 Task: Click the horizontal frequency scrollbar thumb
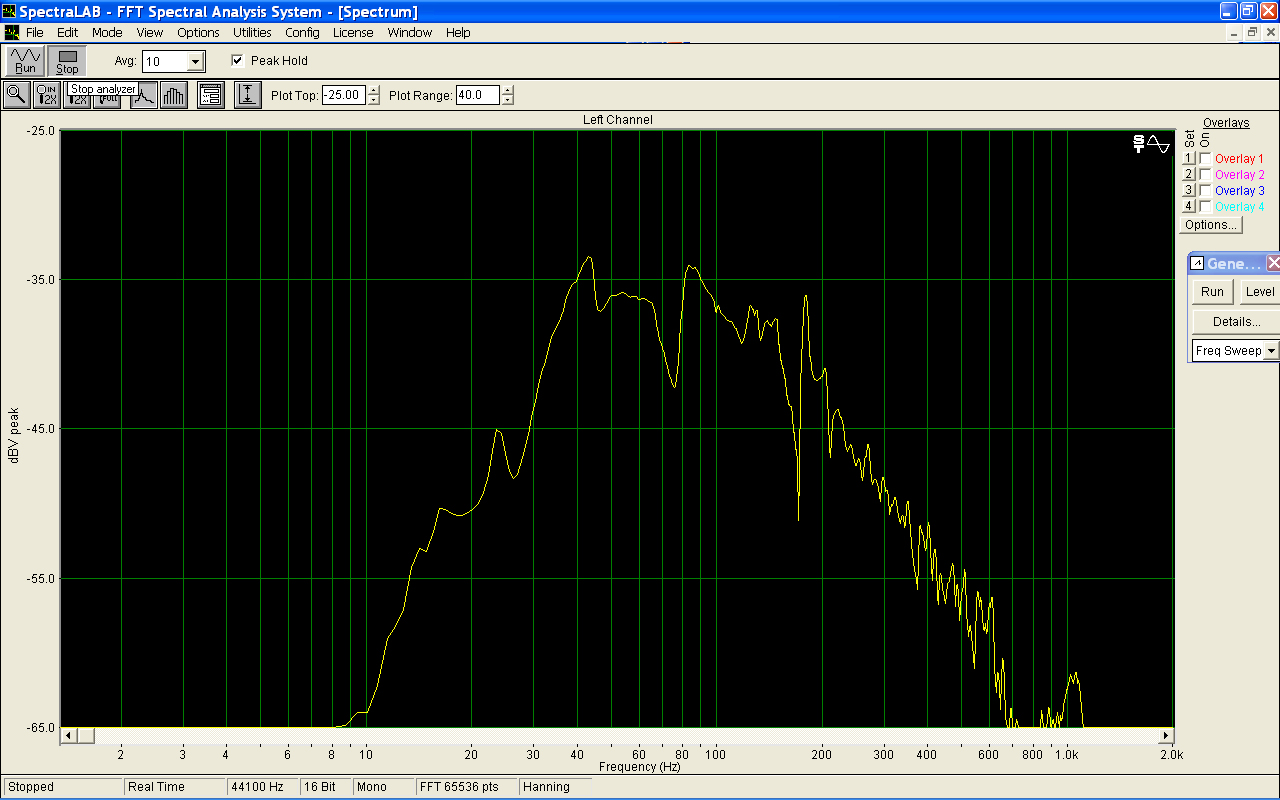click(x=85, y=736)
